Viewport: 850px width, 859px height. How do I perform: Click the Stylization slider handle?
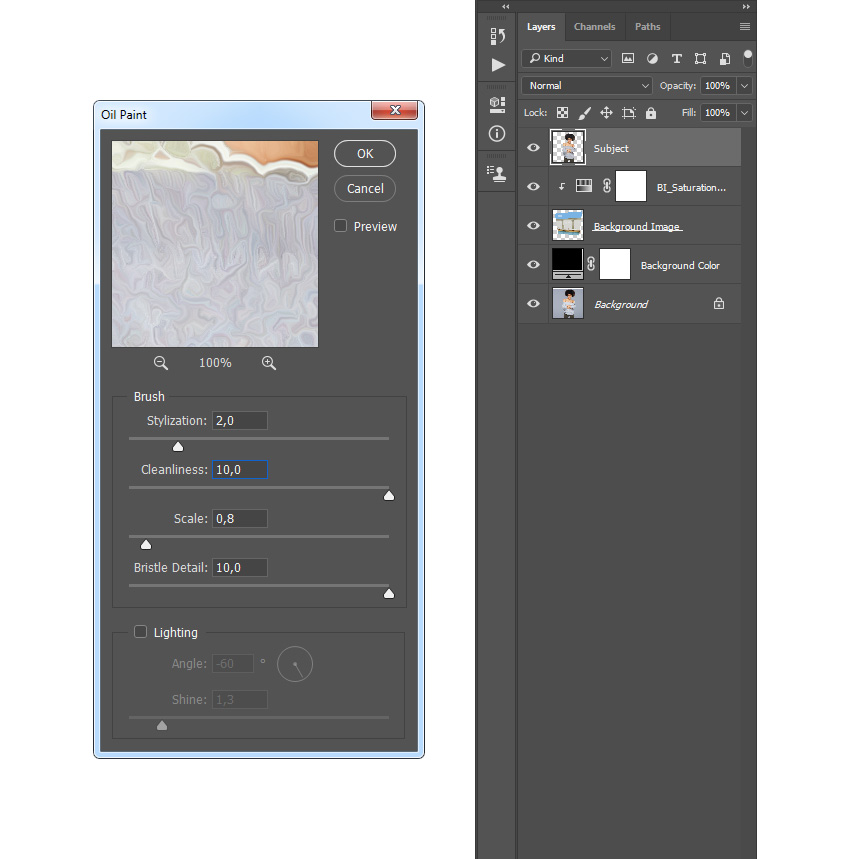(x=178, y=447)
